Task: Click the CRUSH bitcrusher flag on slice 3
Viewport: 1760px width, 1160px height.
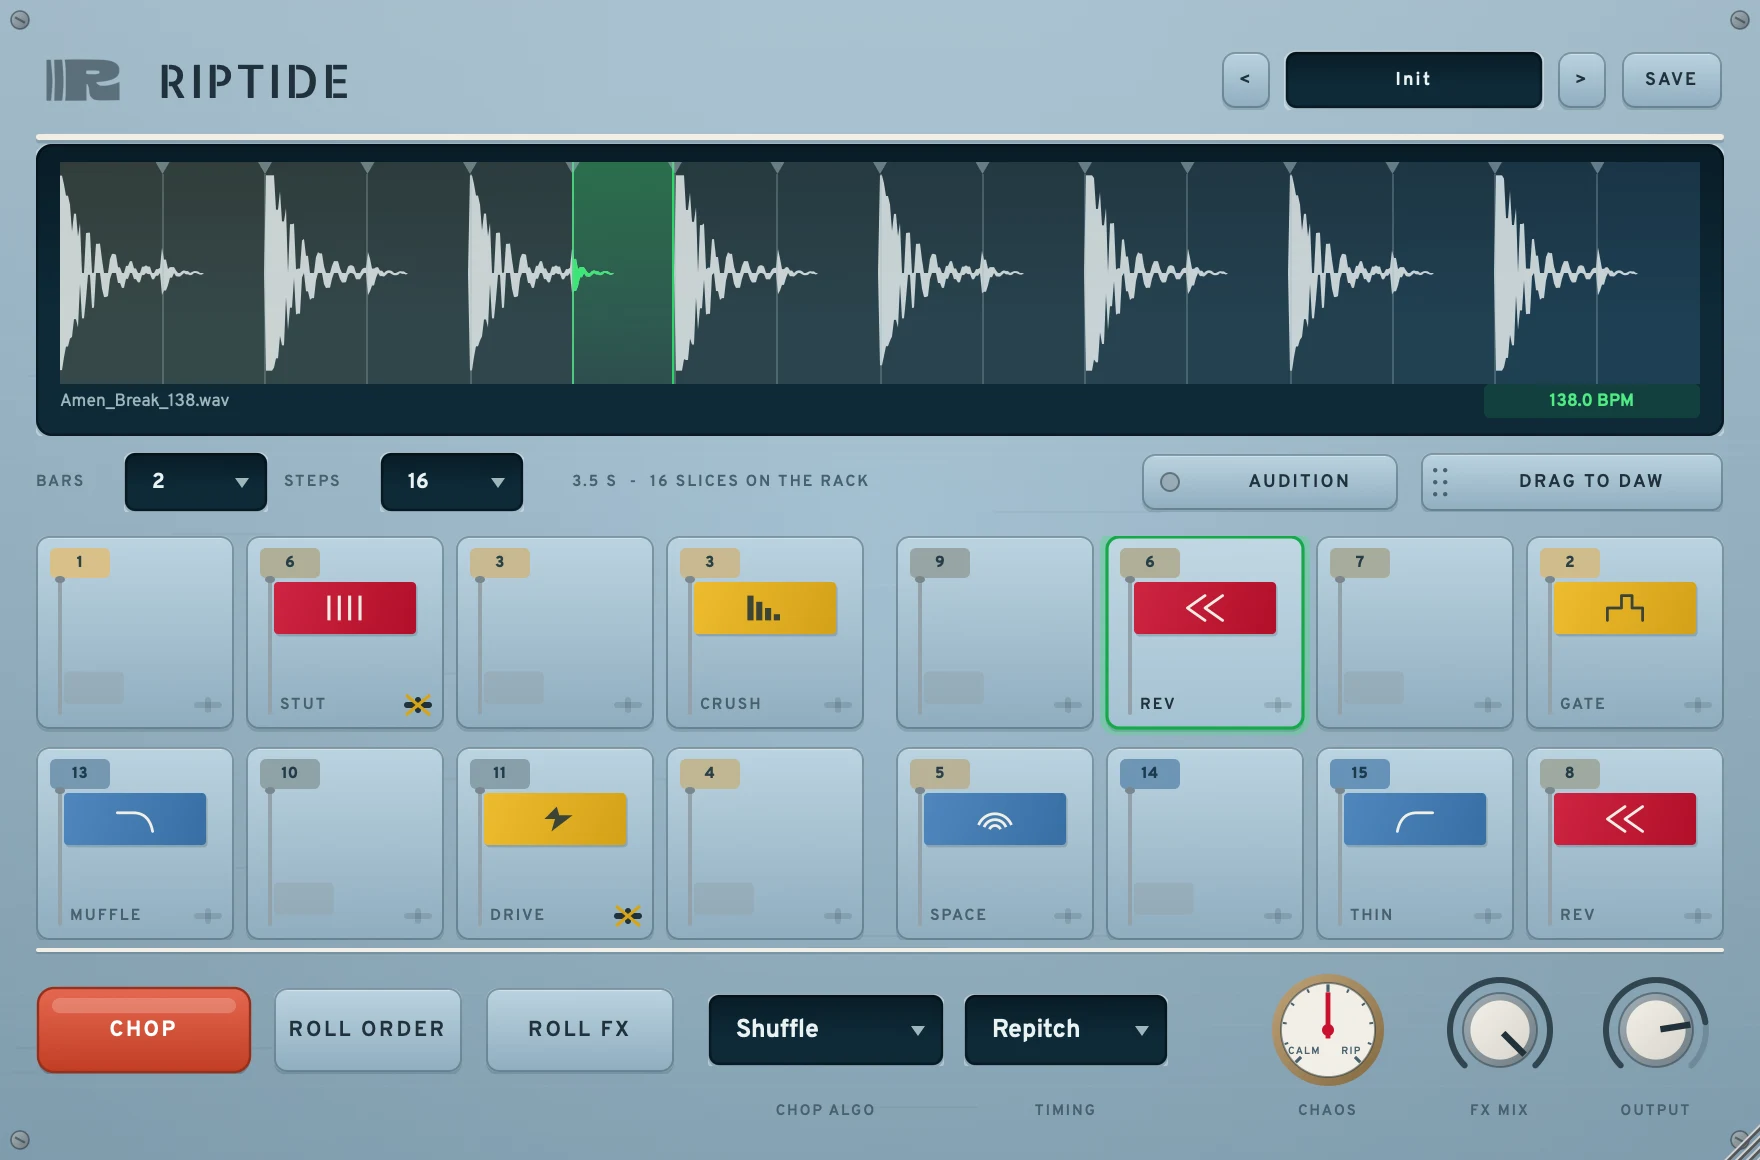Action: pos(765,608)
